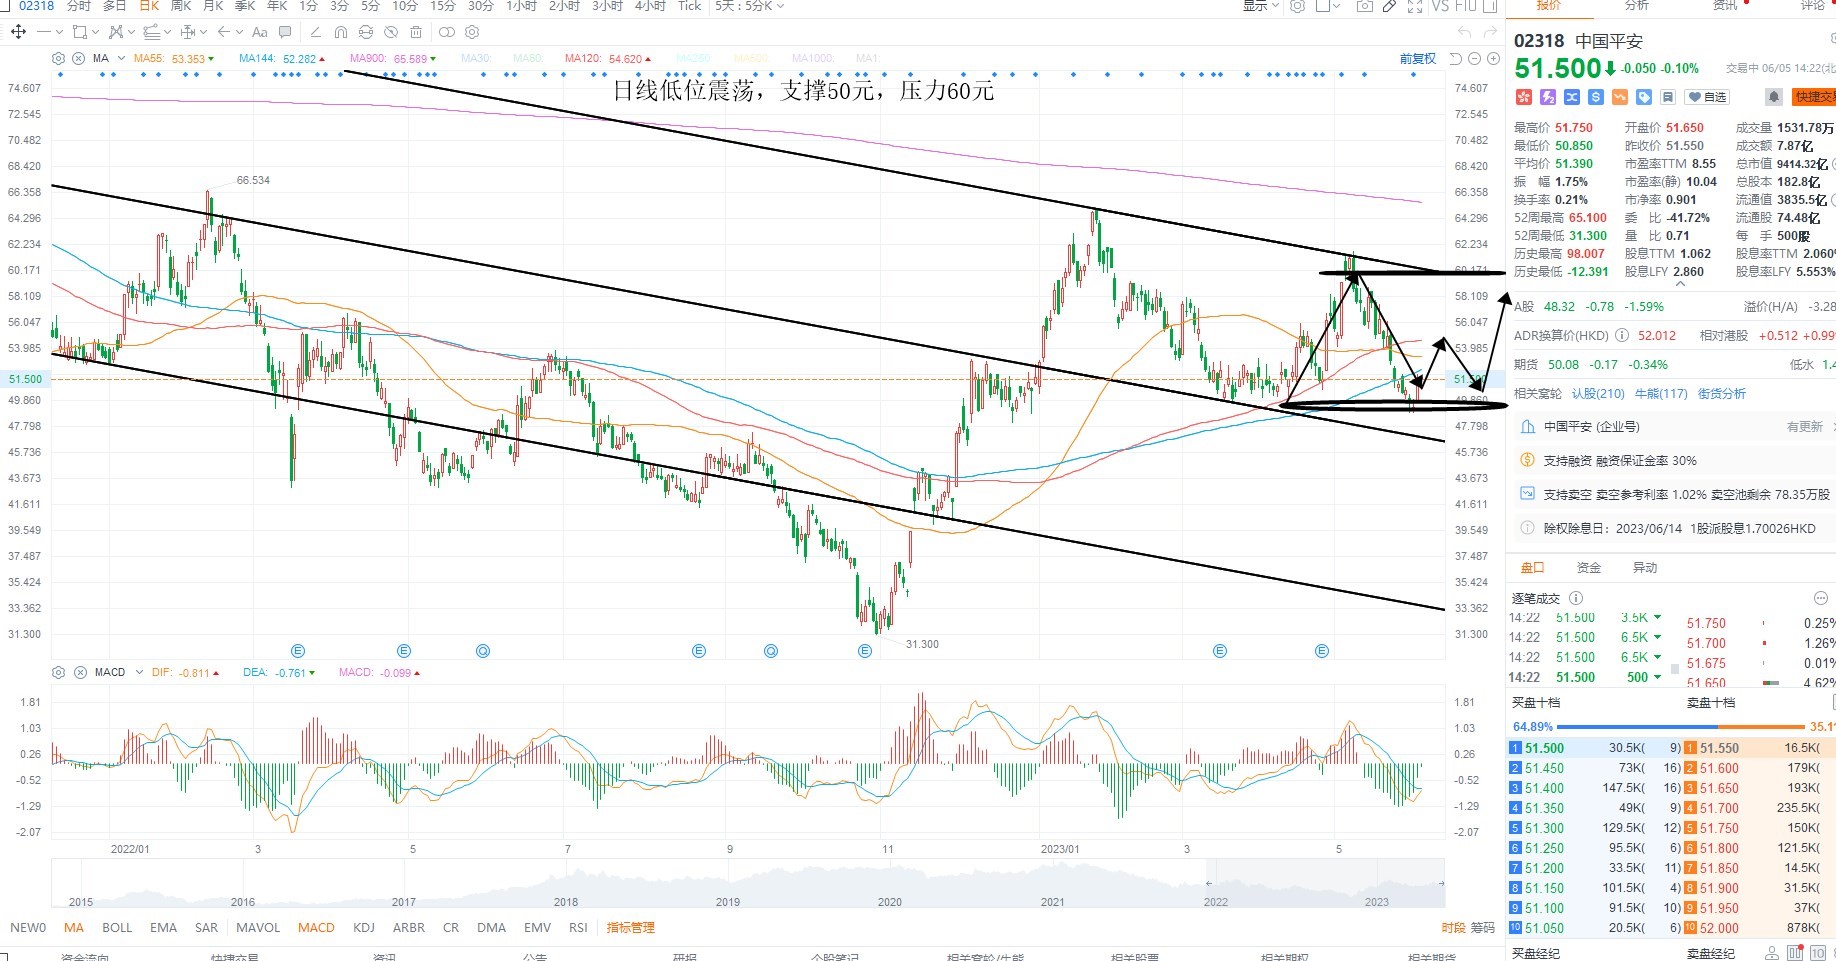
Task: Toggle the linked-circles sync icon
Action: [446, 32]
